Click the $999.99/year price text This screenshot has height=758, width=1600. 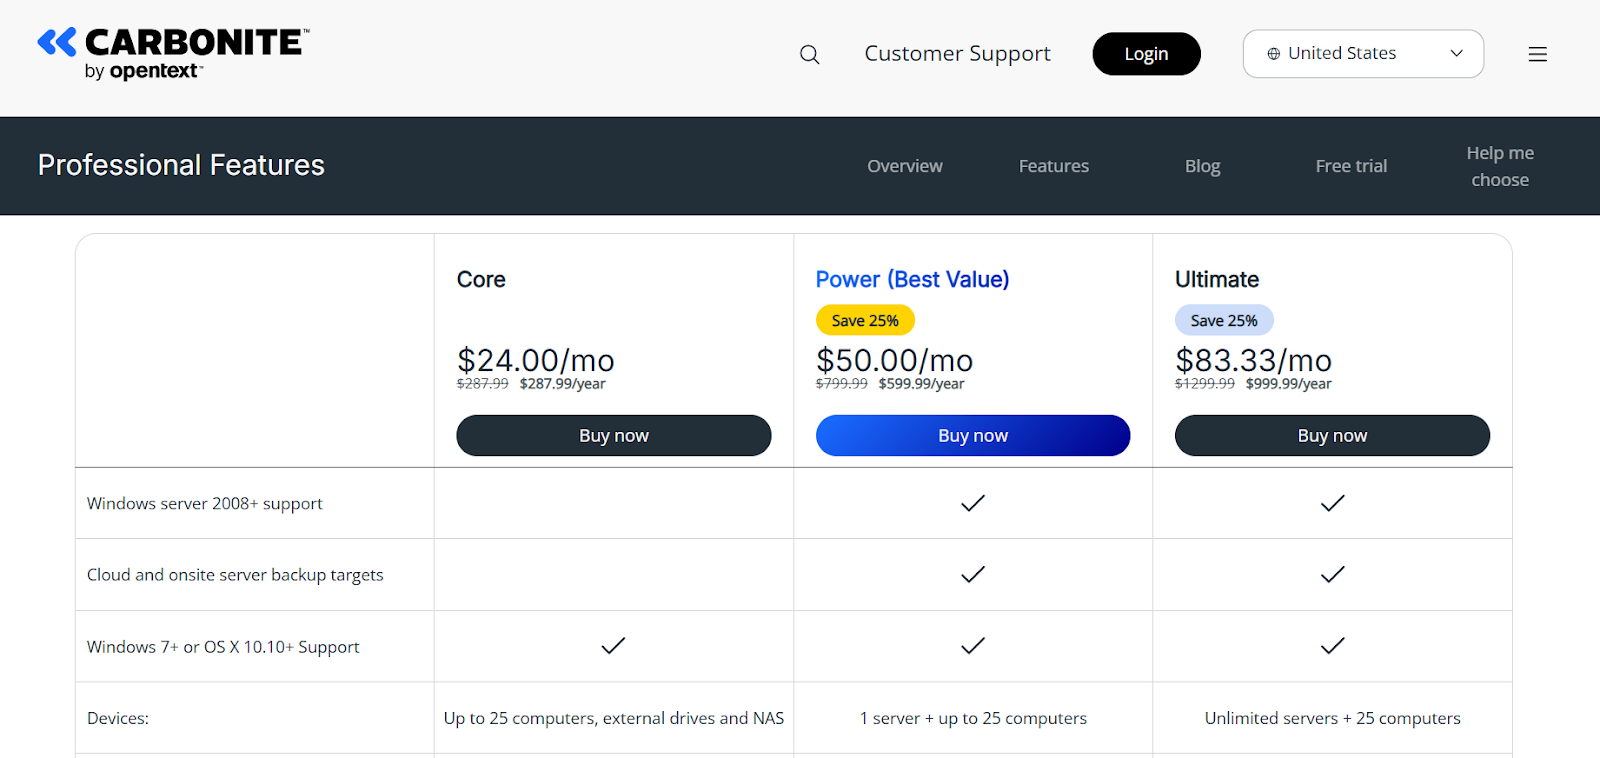coord(1288,384)
